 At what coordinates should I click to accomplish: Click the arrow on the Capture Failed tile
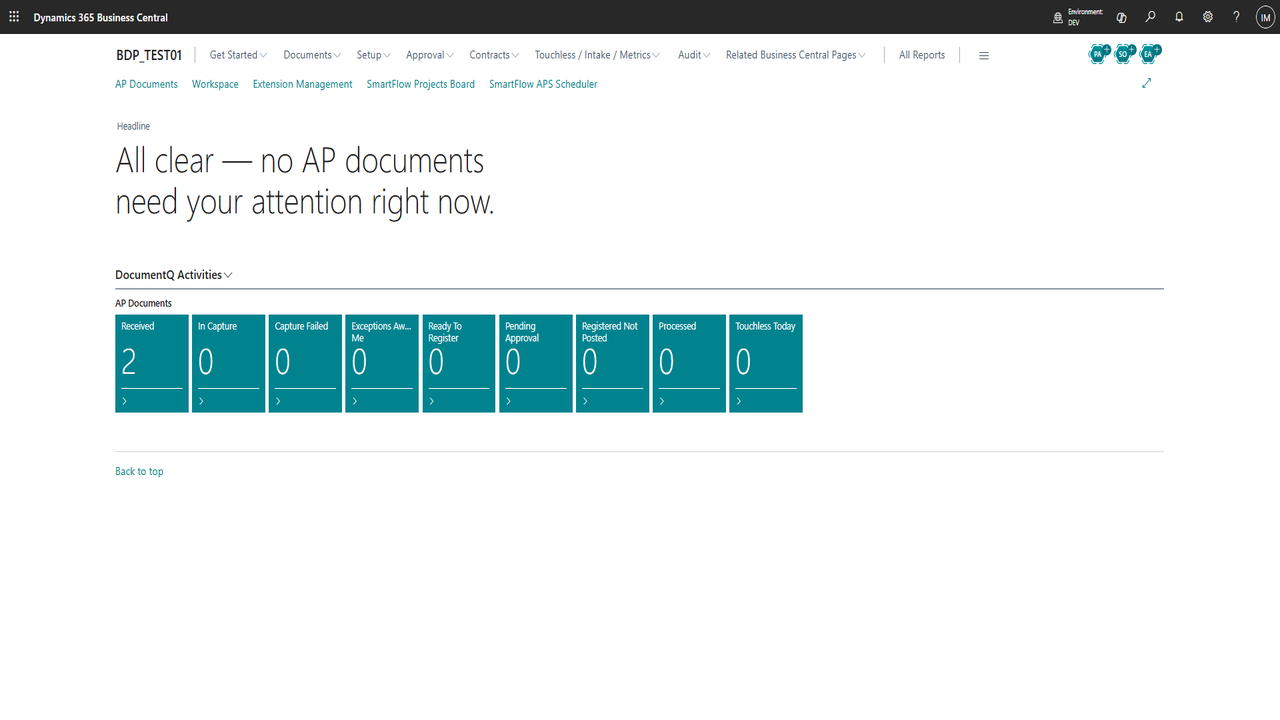pos(278,401)
